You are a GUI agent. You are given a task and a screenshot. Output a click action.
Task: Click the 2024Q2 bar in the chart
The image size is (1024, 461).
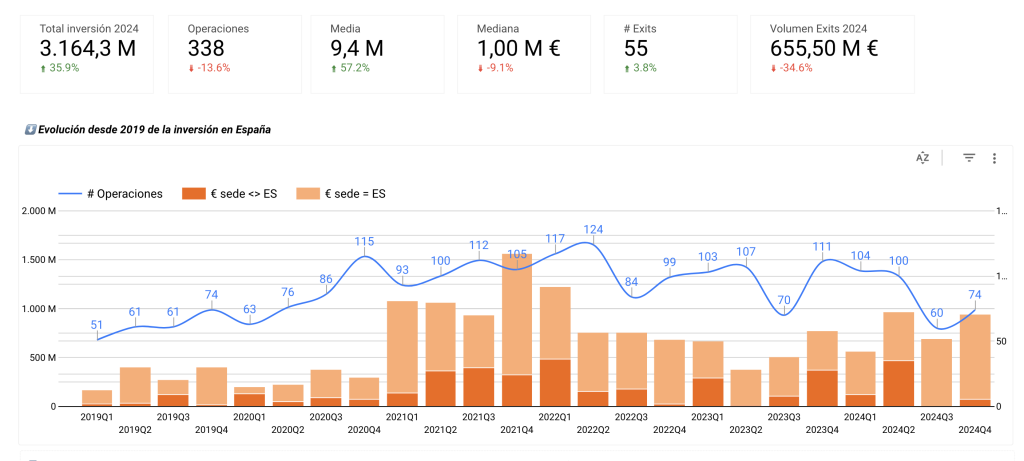pyautogui.click(x=899, y=358)
